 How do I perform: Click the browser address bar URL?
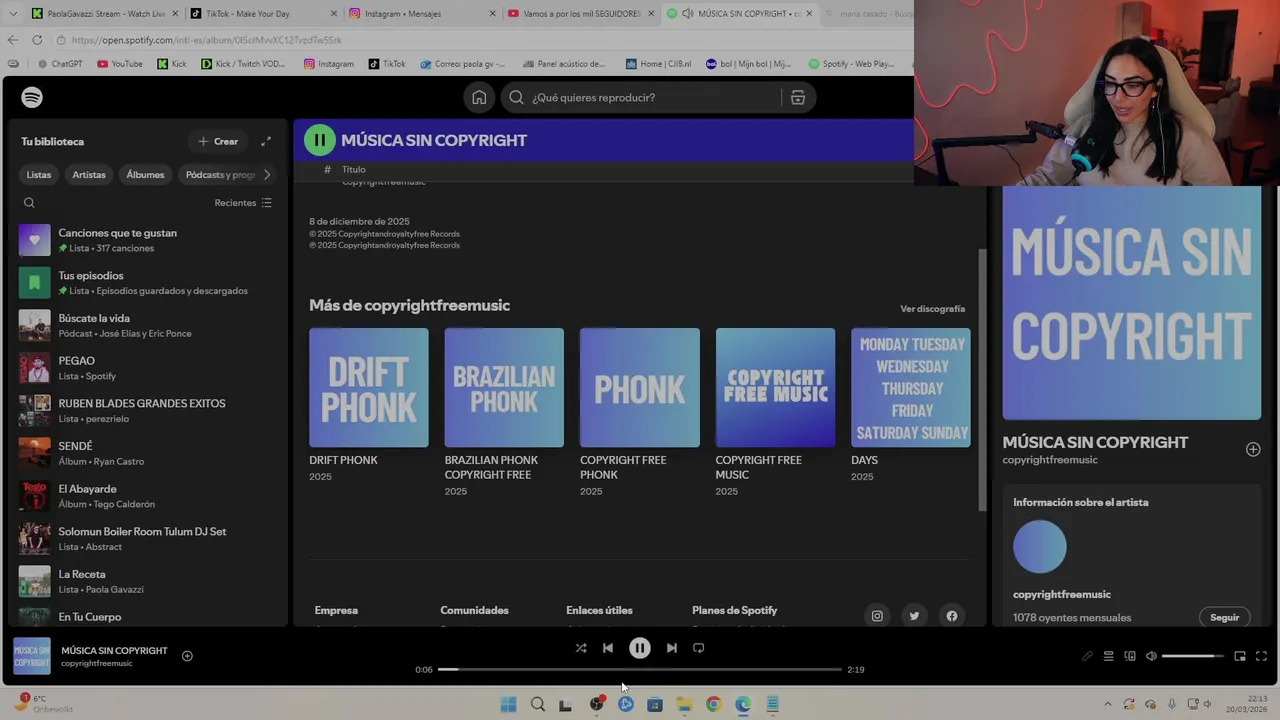click(207, 40)
